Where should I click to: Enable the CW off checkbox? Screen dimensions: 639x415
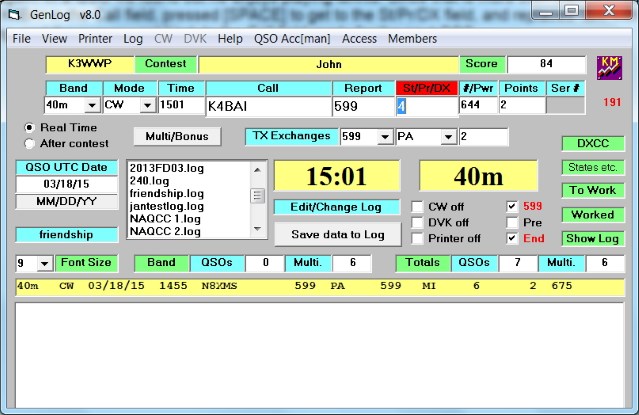click(x=419, y=207)
